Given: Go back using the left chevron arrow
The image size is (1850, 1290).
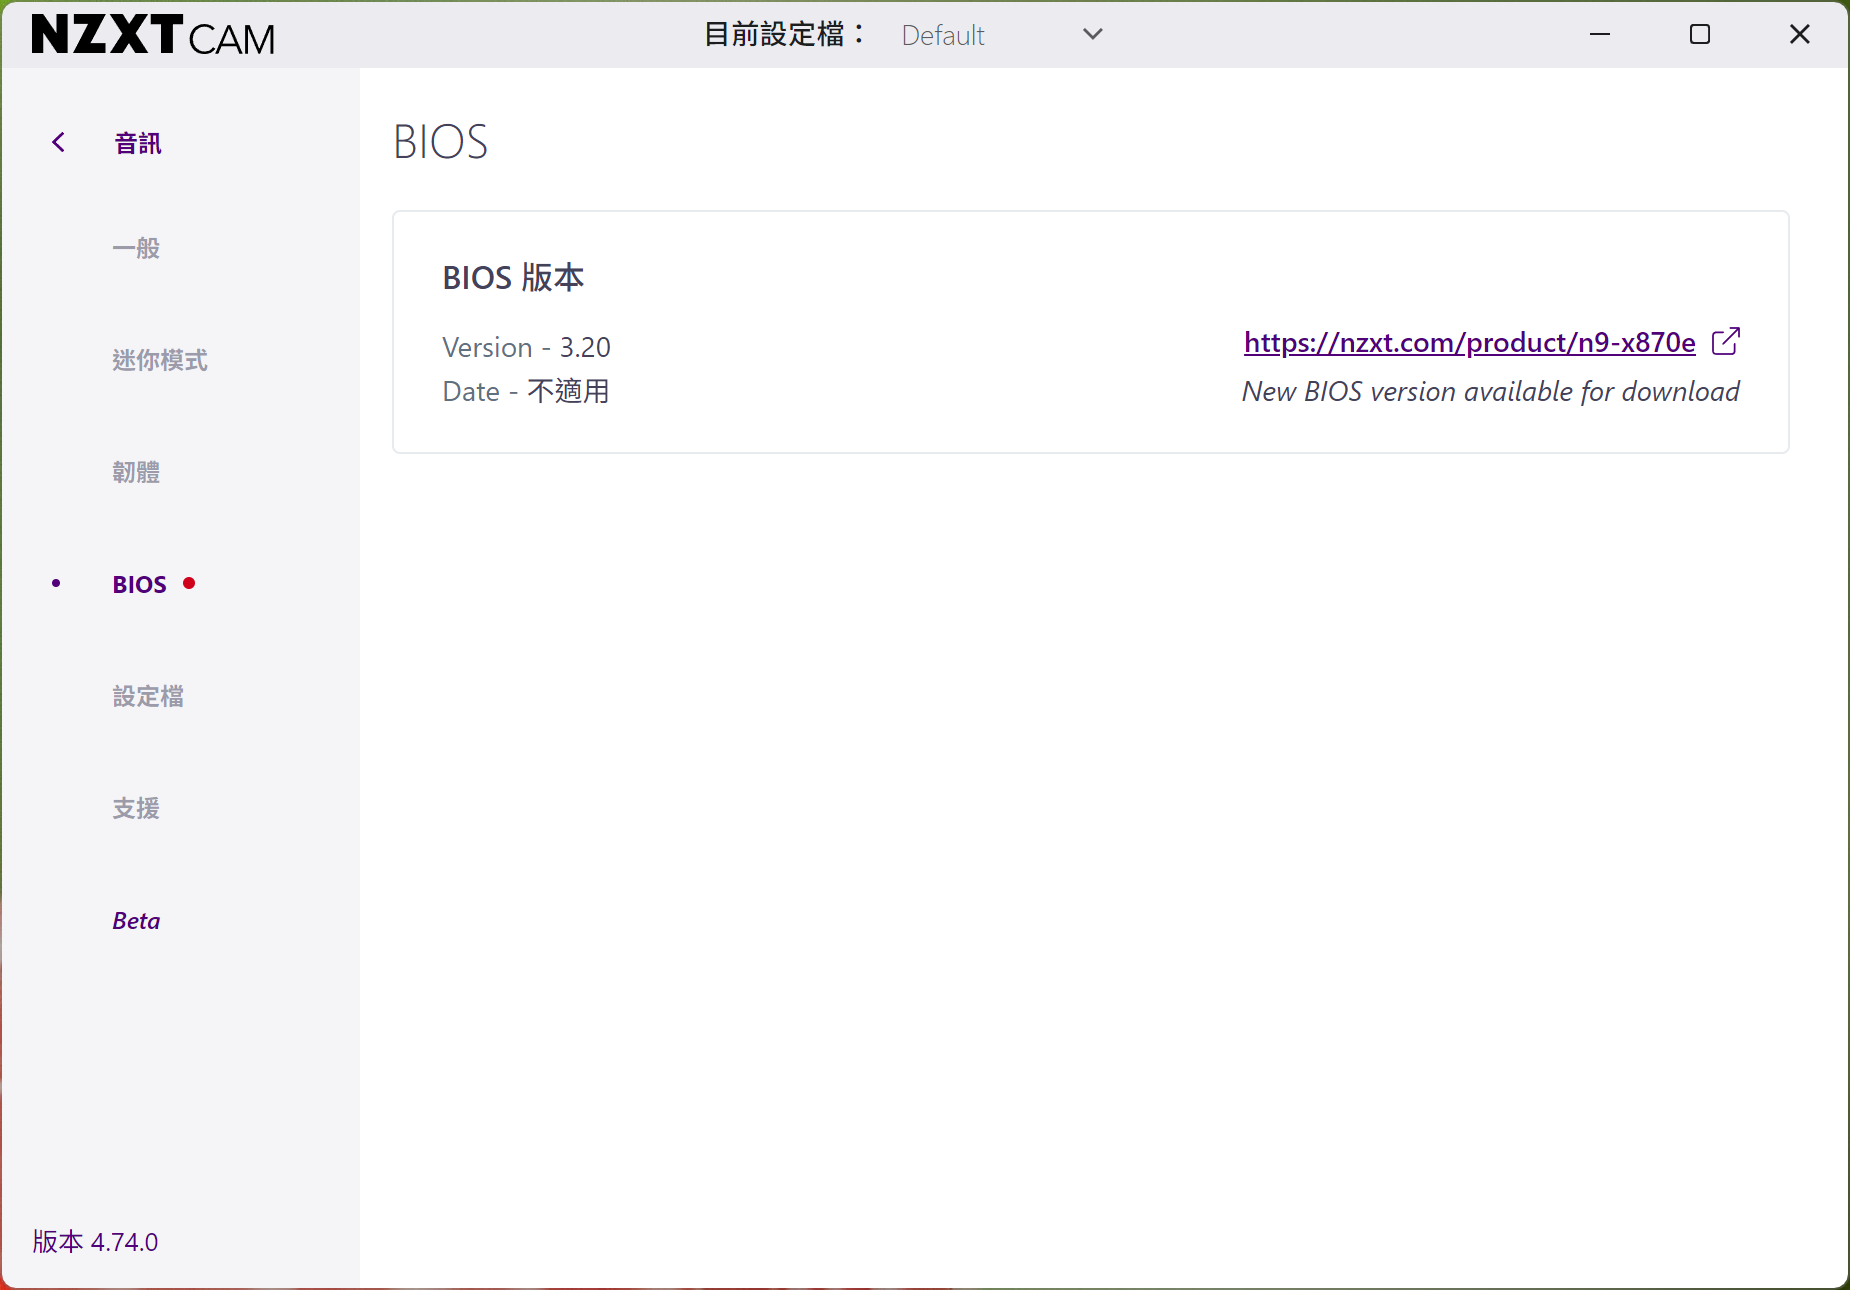Looking at the screenshot, I should [59, 143].
